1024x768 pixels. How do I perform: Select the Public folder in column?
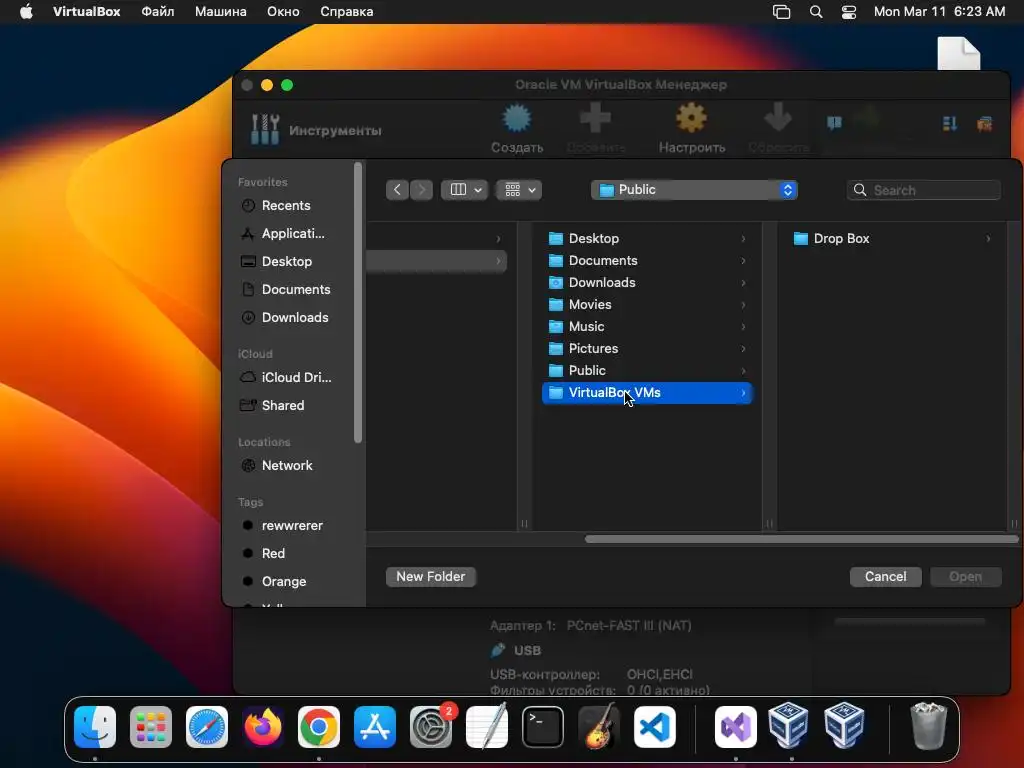coord(647,370)
